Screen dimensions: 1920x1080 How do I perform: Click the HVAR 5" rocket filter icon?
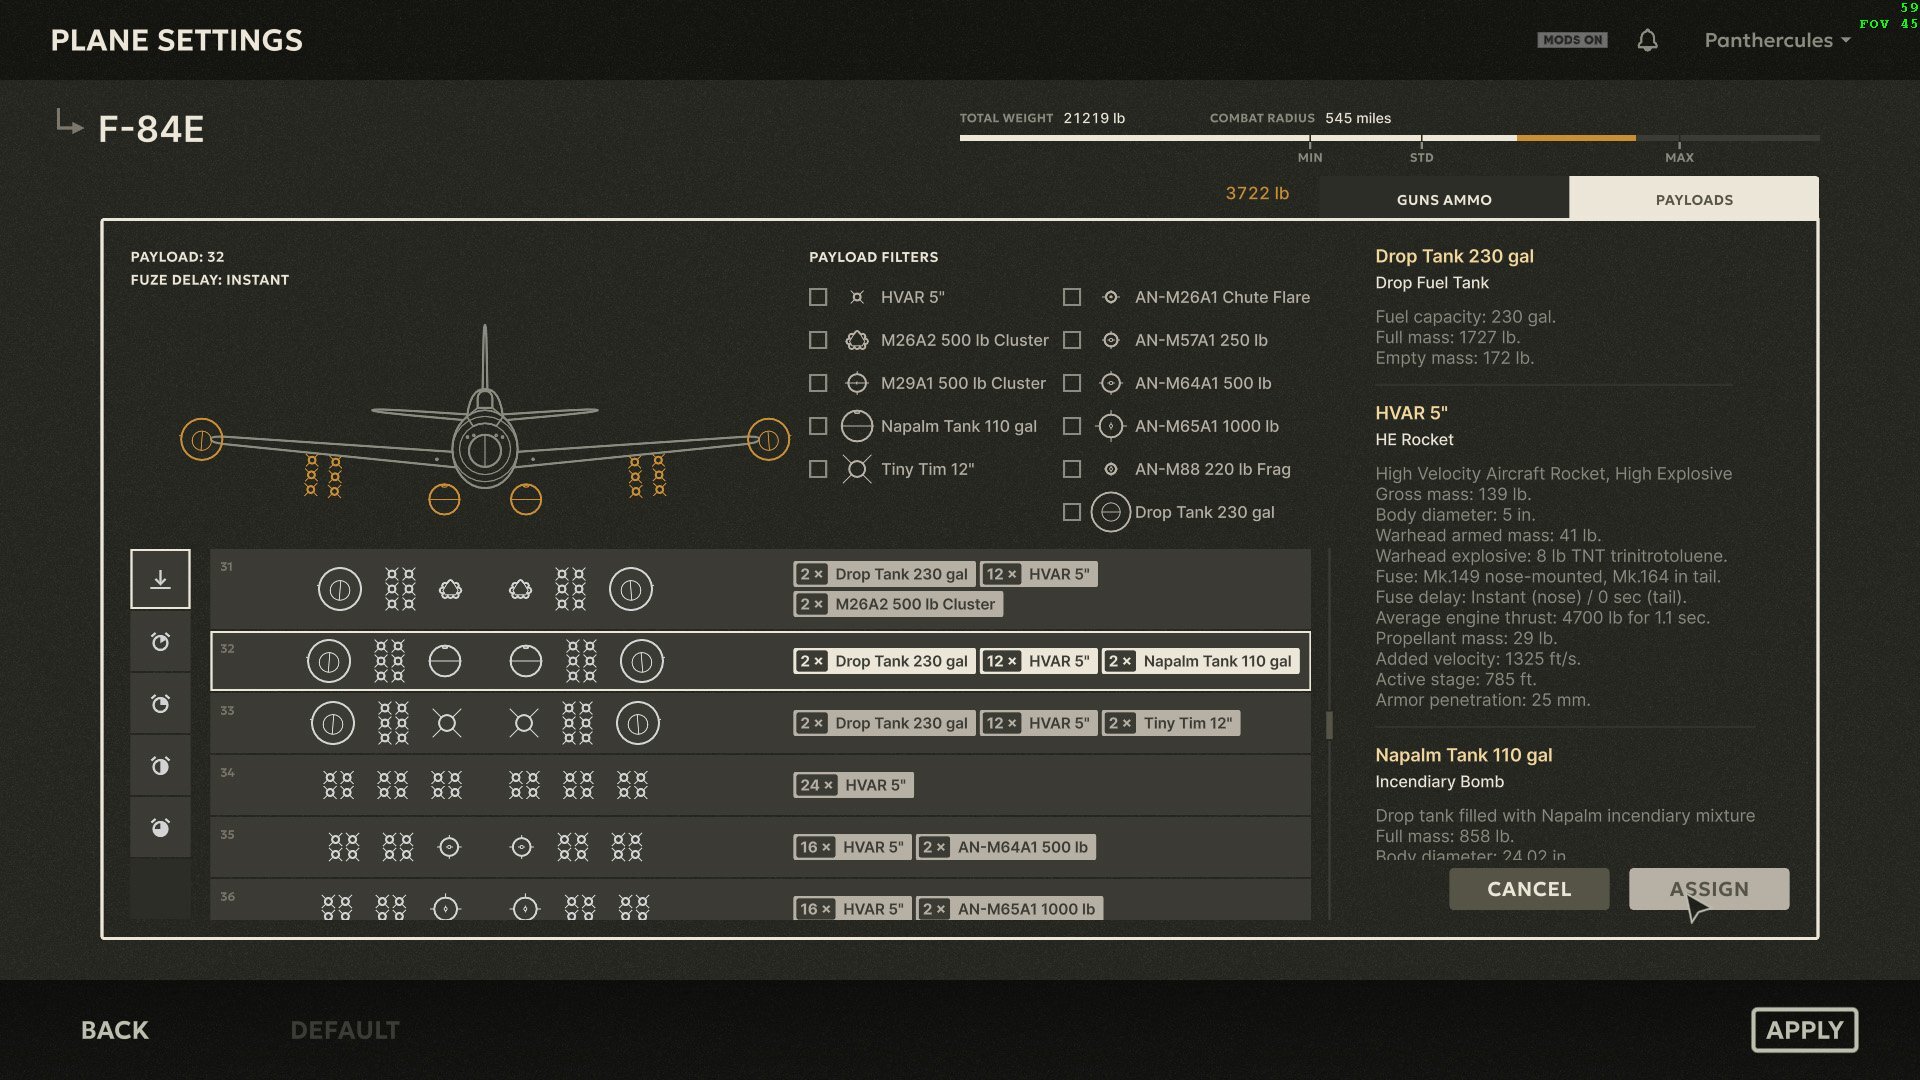coord(857,297)
